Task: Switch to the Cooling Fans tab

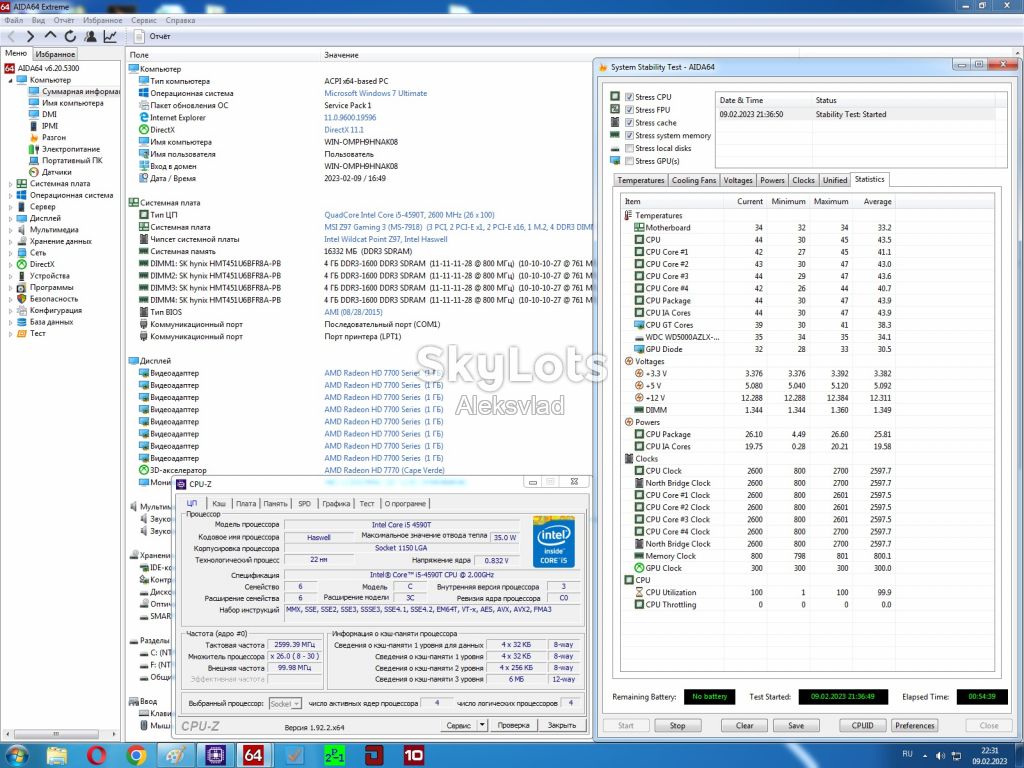Action: click(694, 180)
